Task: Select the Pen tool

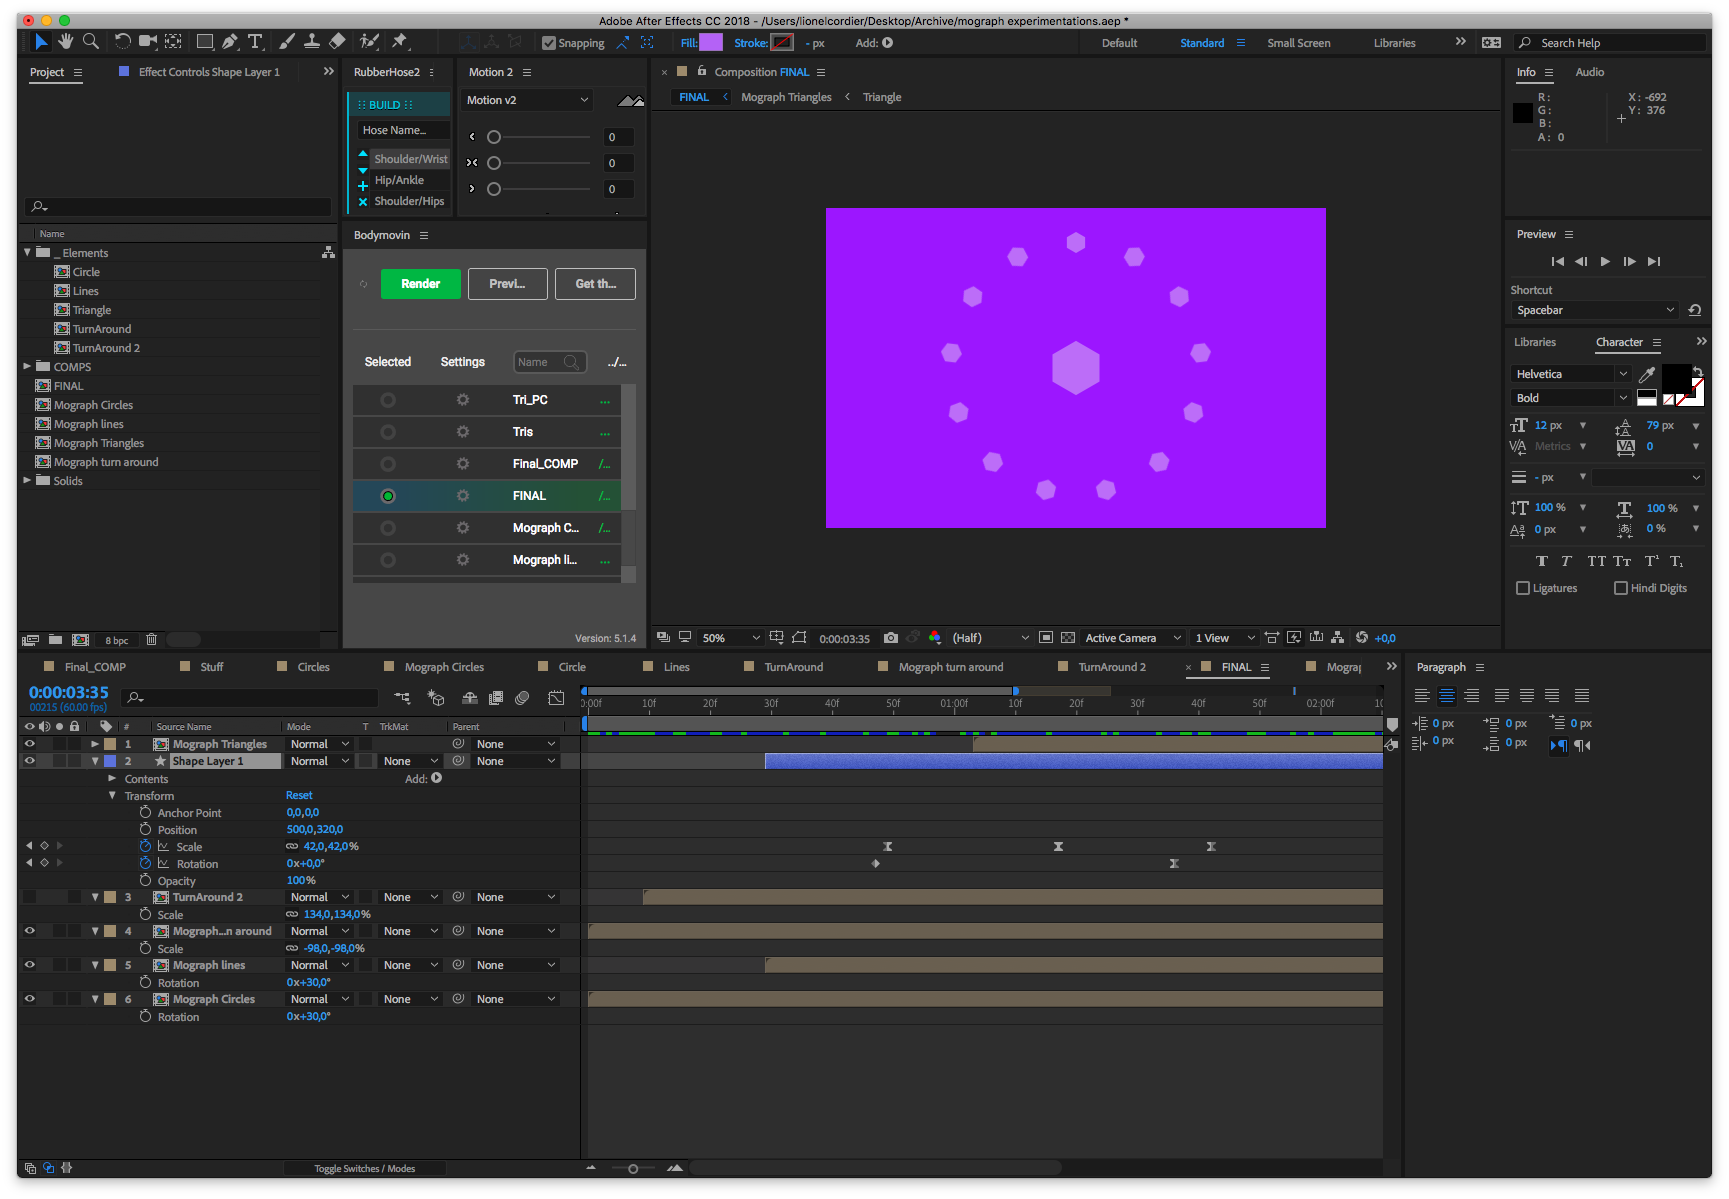Action: [230, 41]
